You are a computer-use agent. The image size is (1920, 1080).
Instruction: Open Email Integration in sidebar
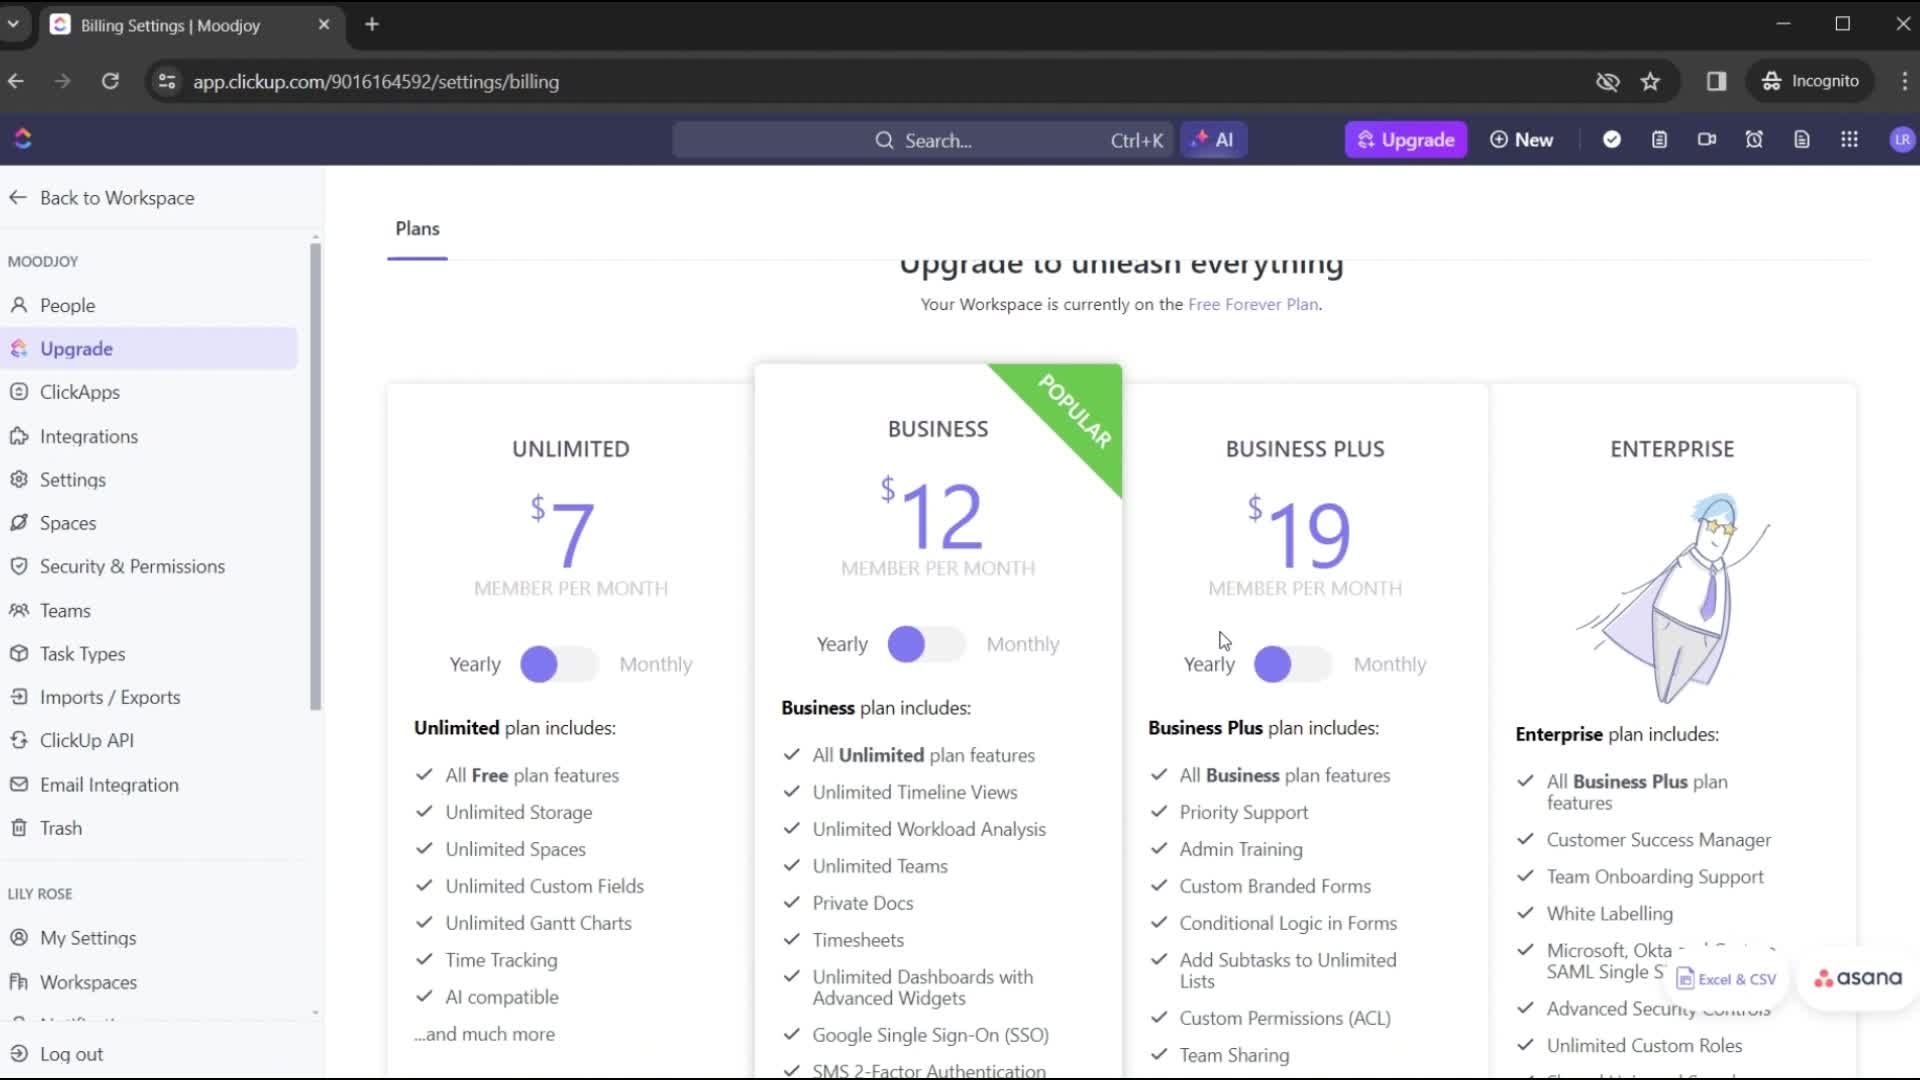click(x=150, y=785)
